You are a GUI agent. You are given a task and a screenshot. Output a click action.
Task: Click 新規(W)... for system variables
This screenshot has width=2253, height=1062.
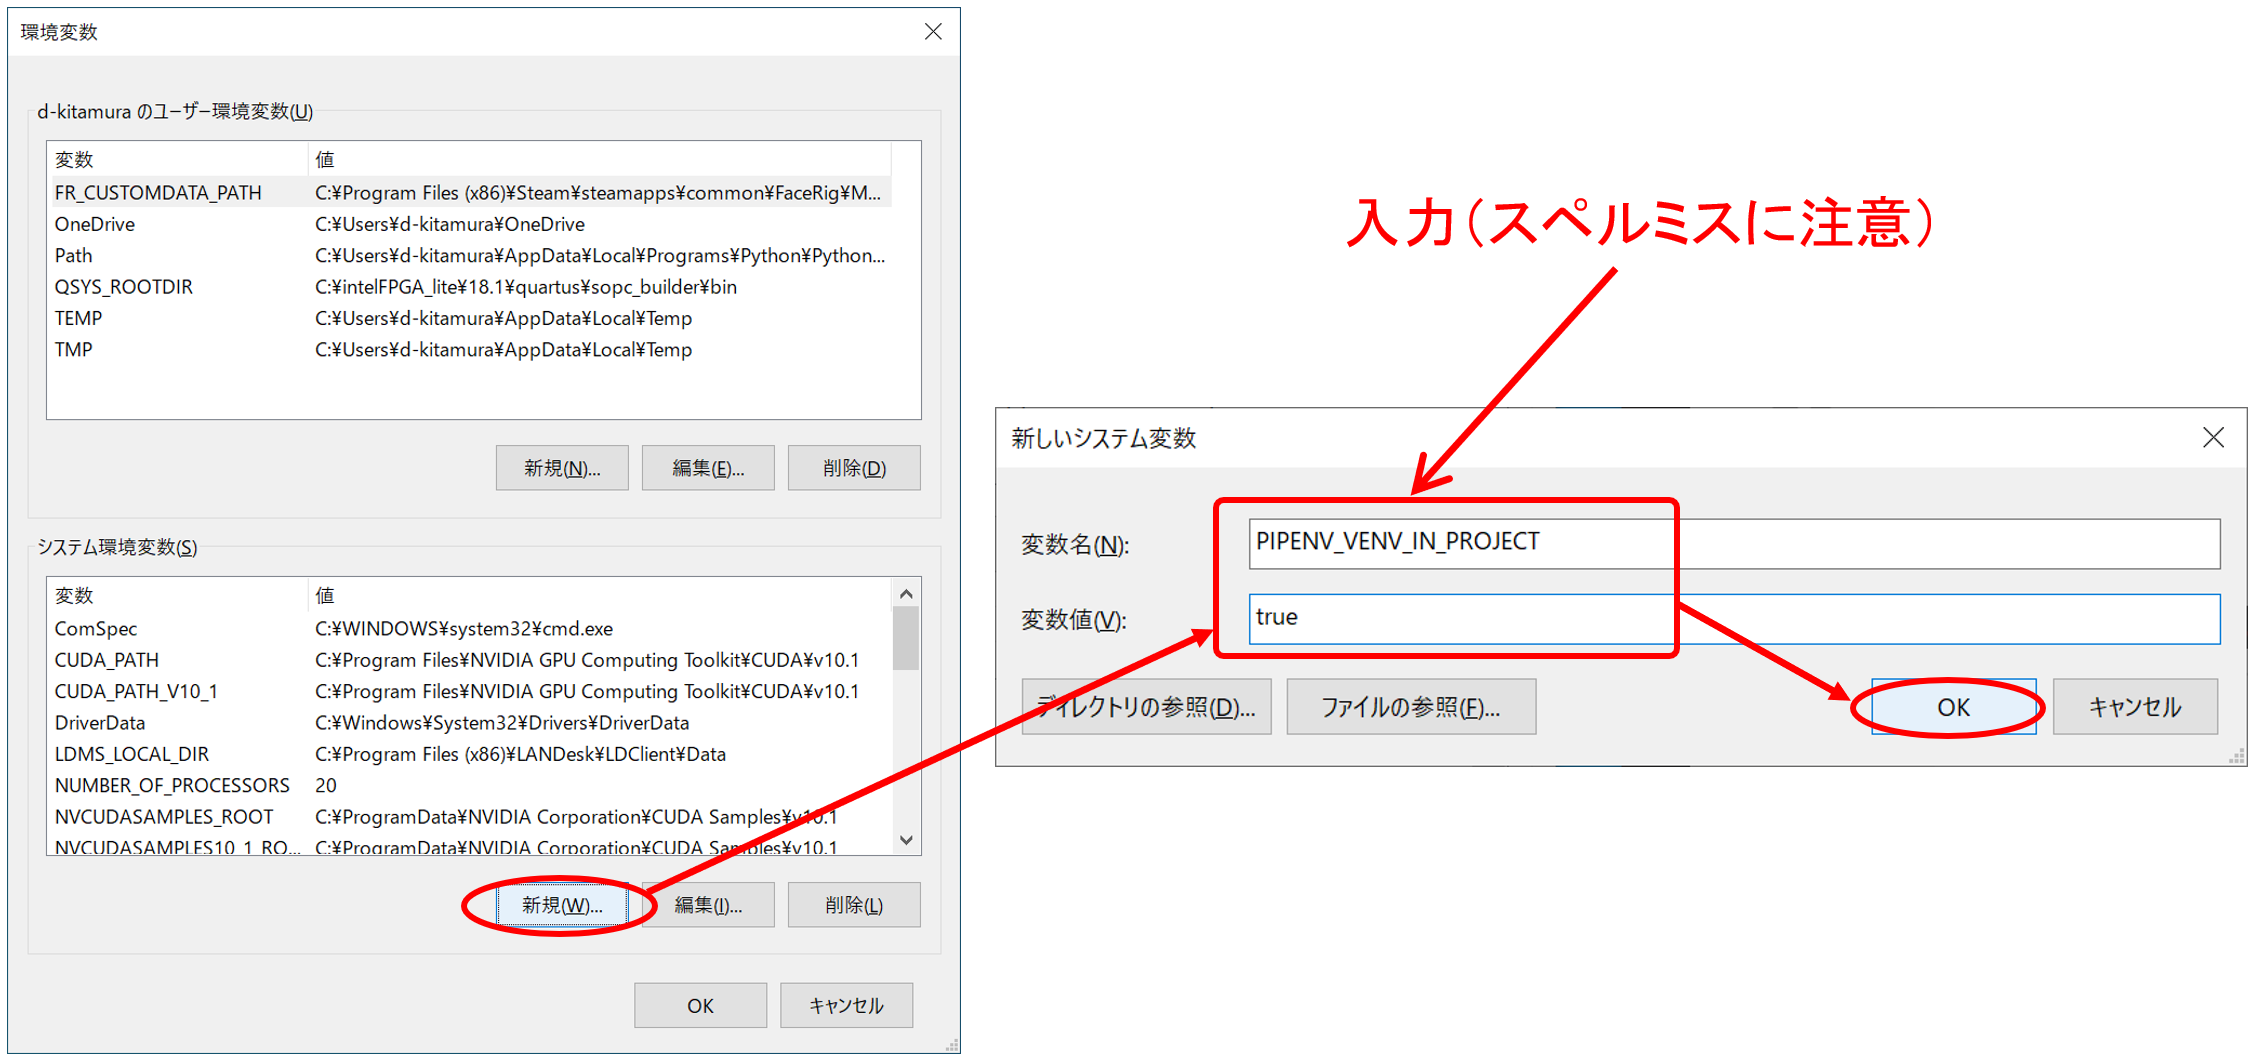(x=562, y=905)
